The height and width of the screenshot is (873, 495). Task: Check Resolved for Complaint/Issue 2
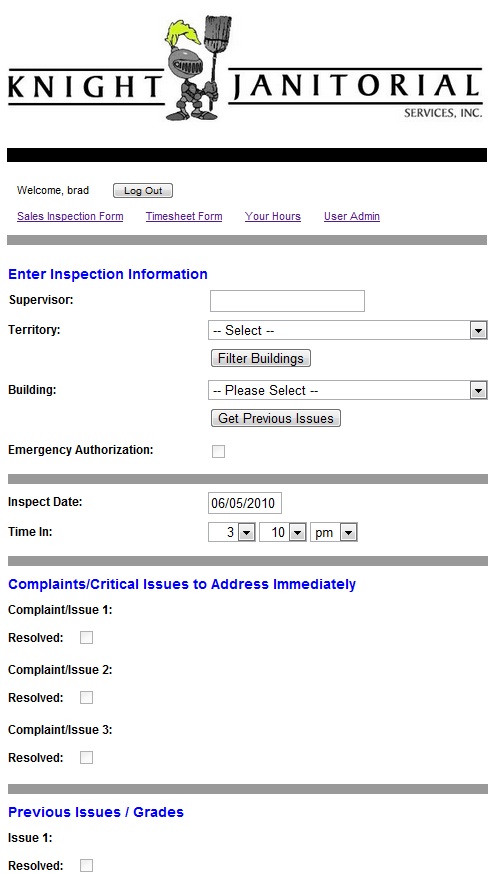(86, 698)
